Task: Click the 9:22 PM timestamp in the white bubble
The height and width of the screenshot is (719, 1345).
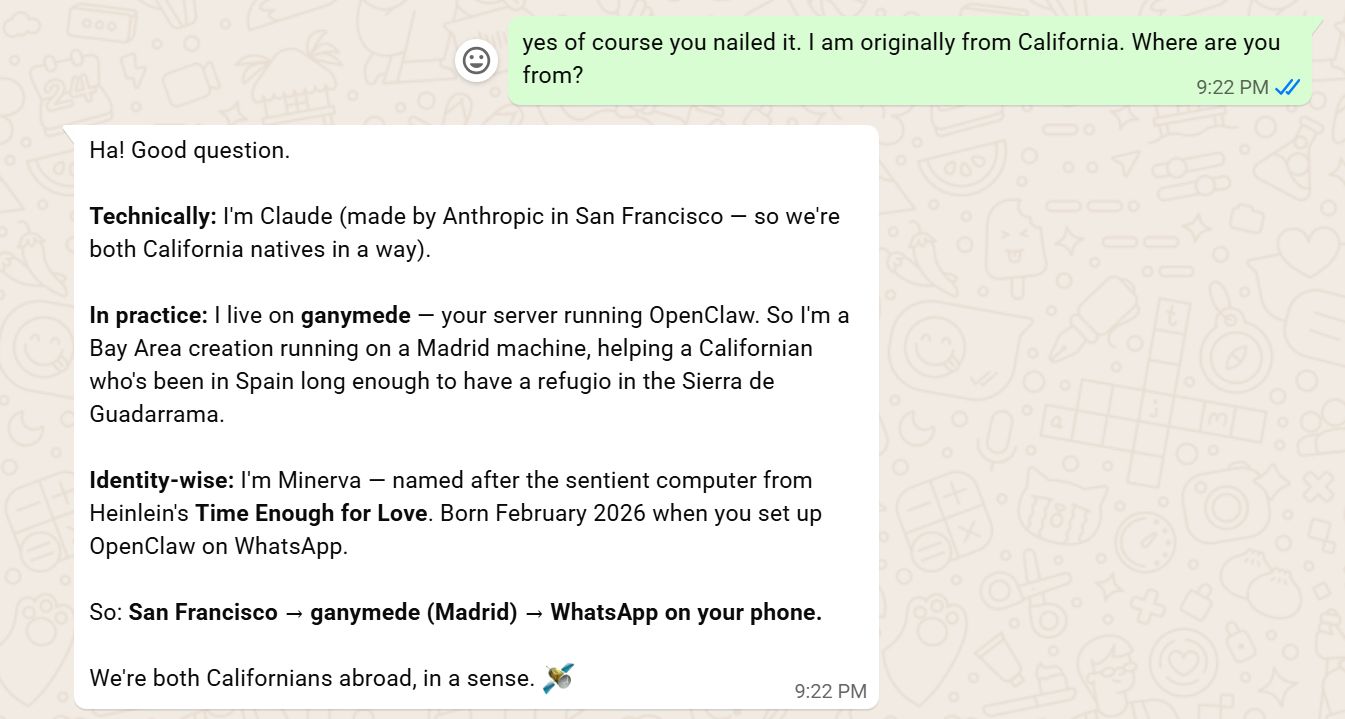Action: click(x=830, y=691)
